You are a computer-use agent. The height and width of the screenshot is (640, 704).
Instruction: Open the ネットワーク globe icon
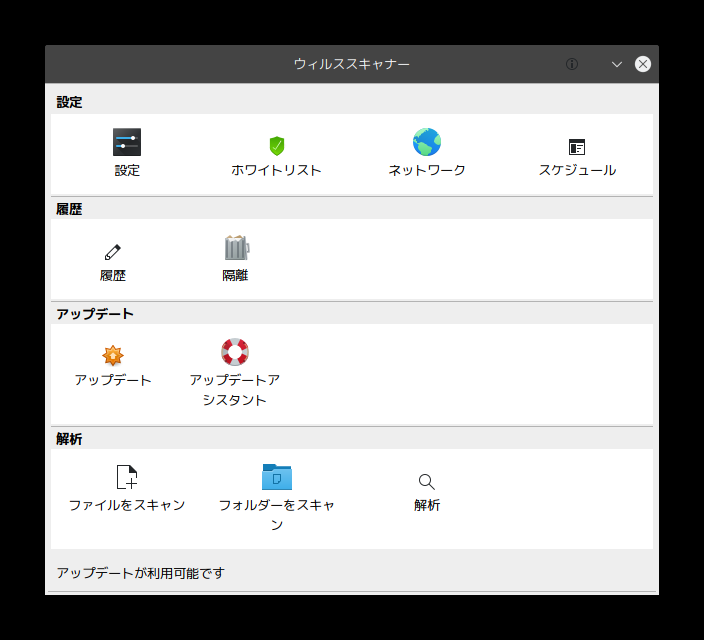pyautogui.click(x=427, y=142)
